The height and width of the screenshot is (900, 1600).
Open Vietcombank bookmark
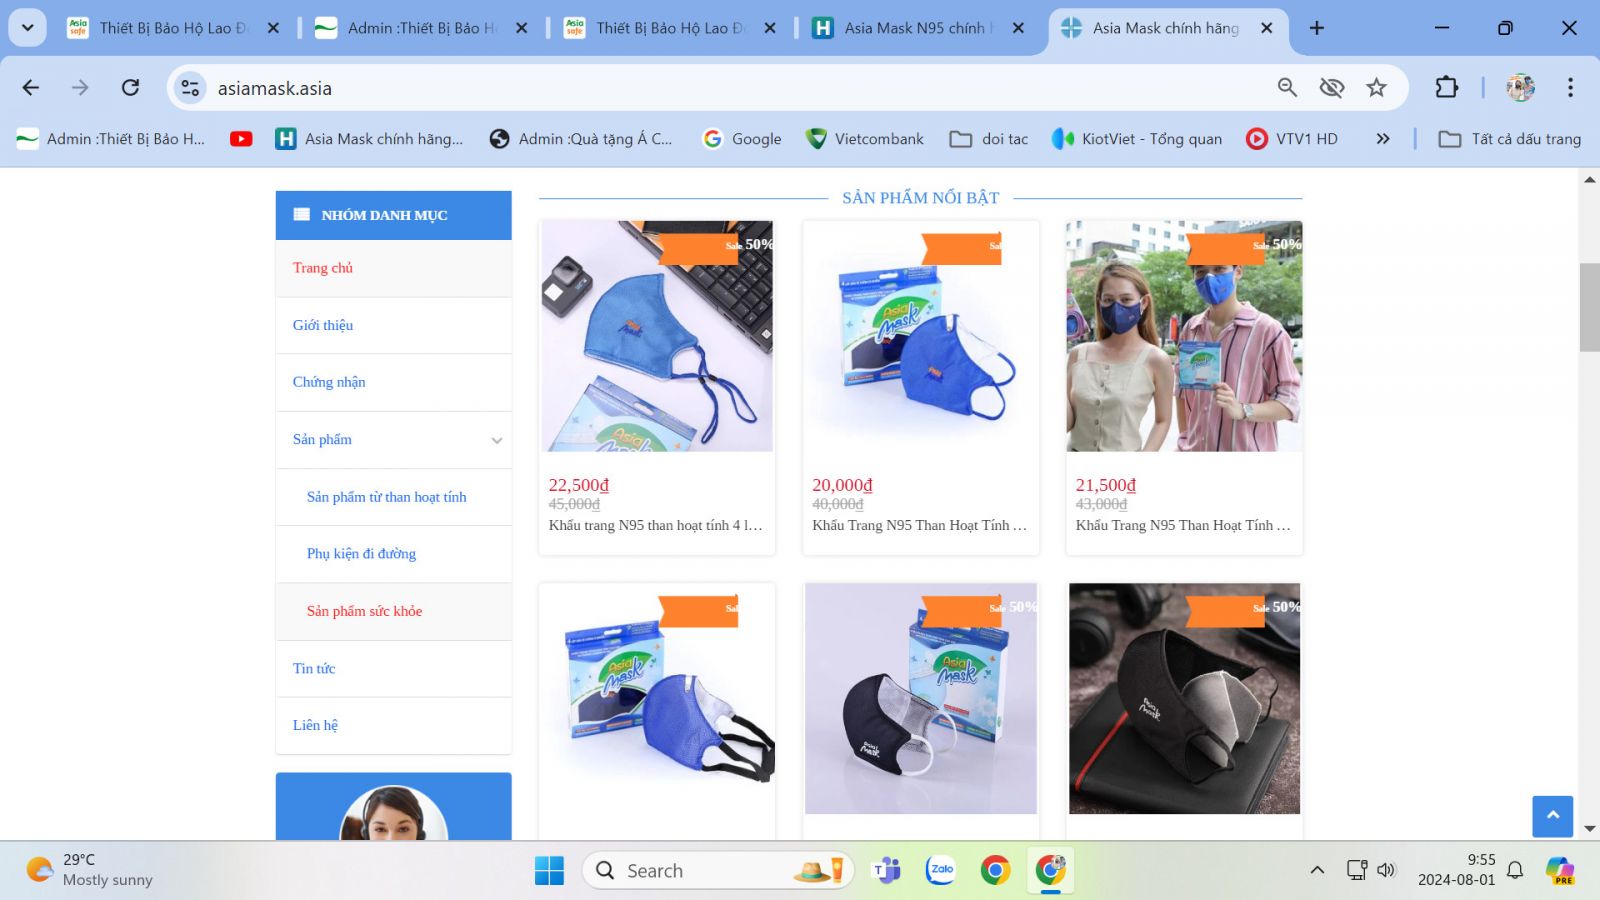(x=865, y=139)
